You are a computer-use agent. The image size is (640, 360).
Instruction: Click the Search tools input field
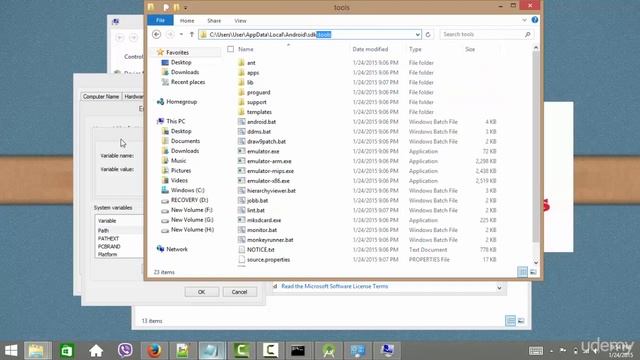click(482, 35)
